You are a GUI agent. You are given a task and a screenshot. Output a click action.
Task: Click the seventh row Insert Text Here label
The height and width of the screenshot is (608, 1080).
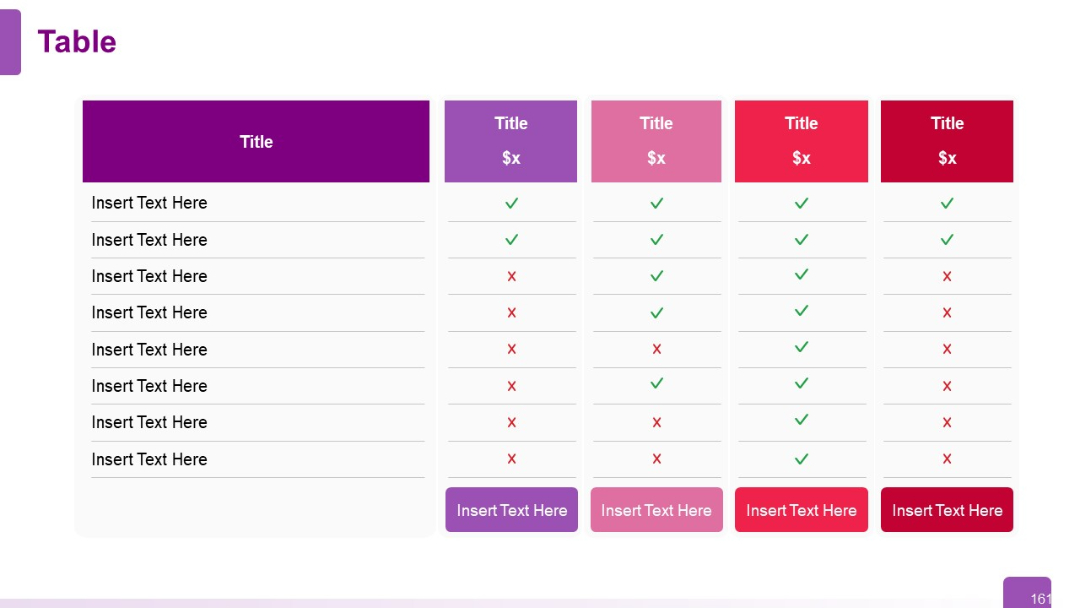149,422
